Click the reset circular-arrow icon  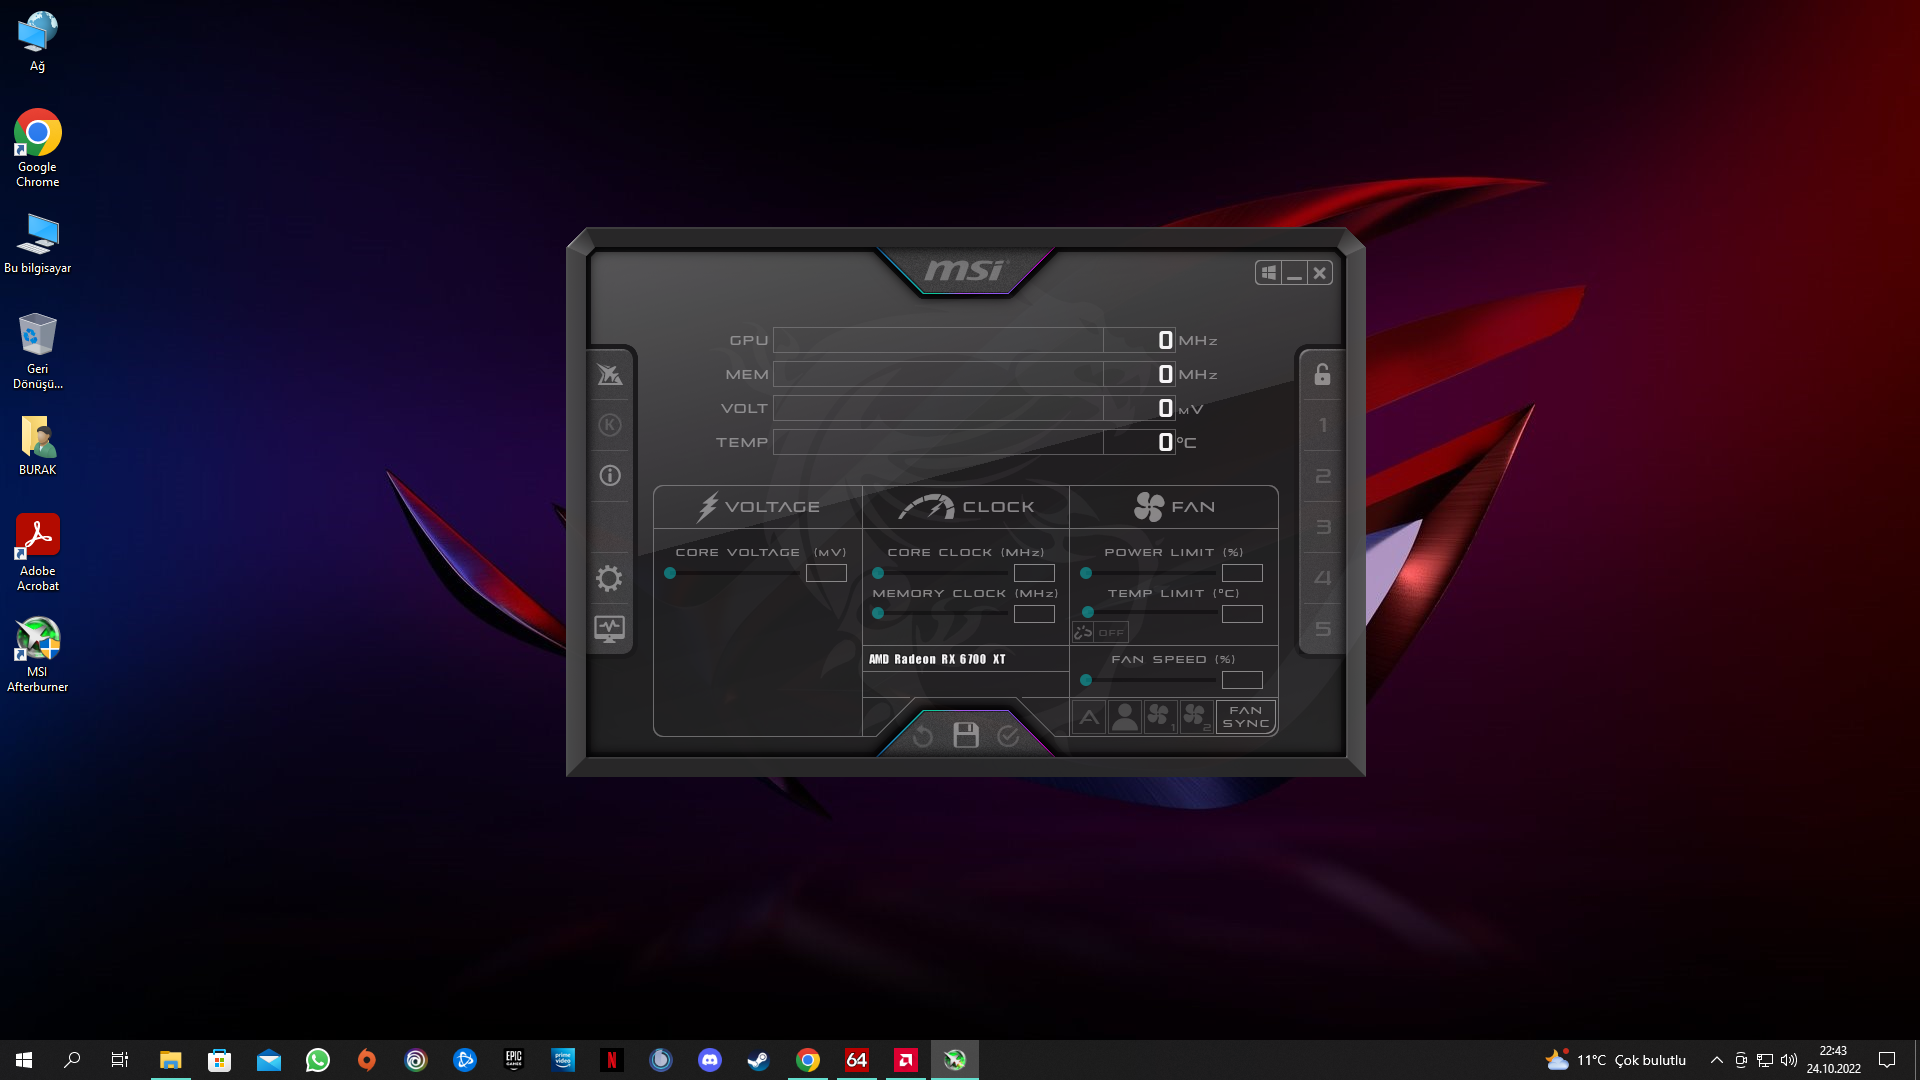click(923, 737)
